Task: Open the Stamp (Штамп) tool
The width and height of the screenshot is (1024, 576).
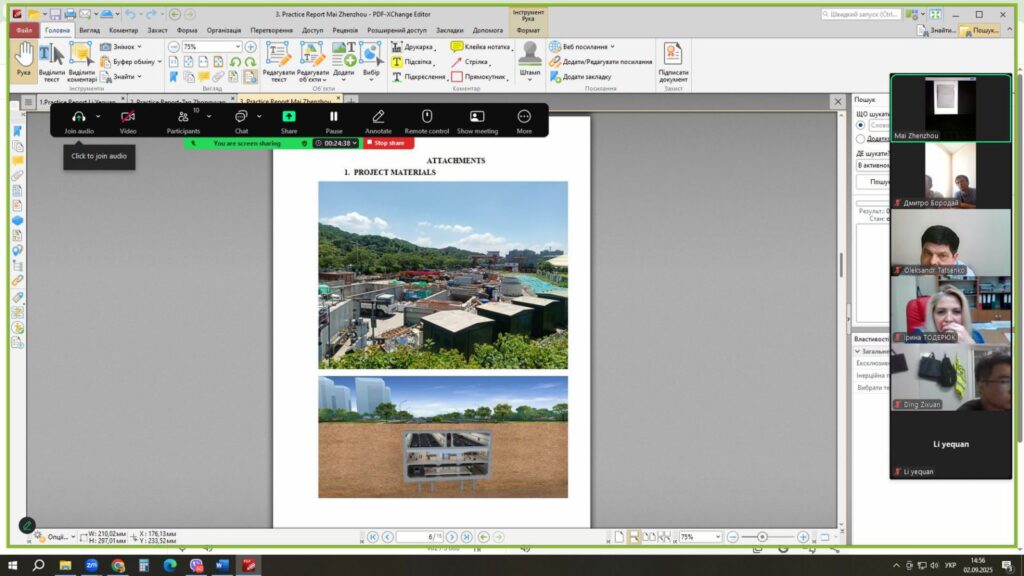Action: 530,60
